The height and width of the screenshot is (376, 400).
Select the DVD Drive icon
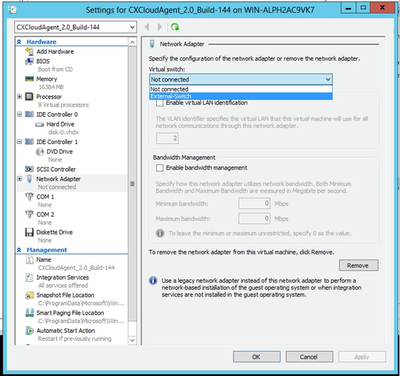(40, 152)
